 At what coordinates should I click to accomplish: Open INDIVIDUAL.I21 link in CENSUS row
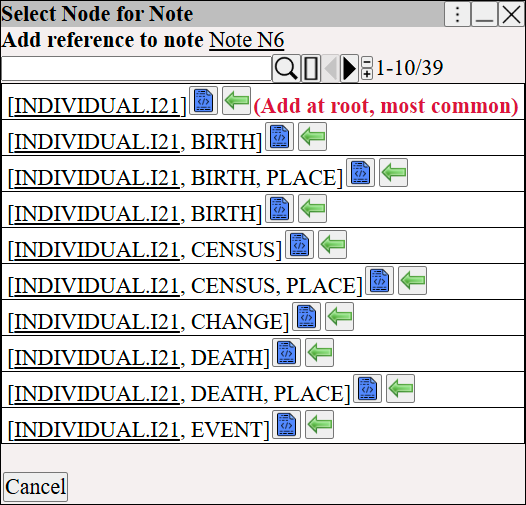(x=97, y=249)
